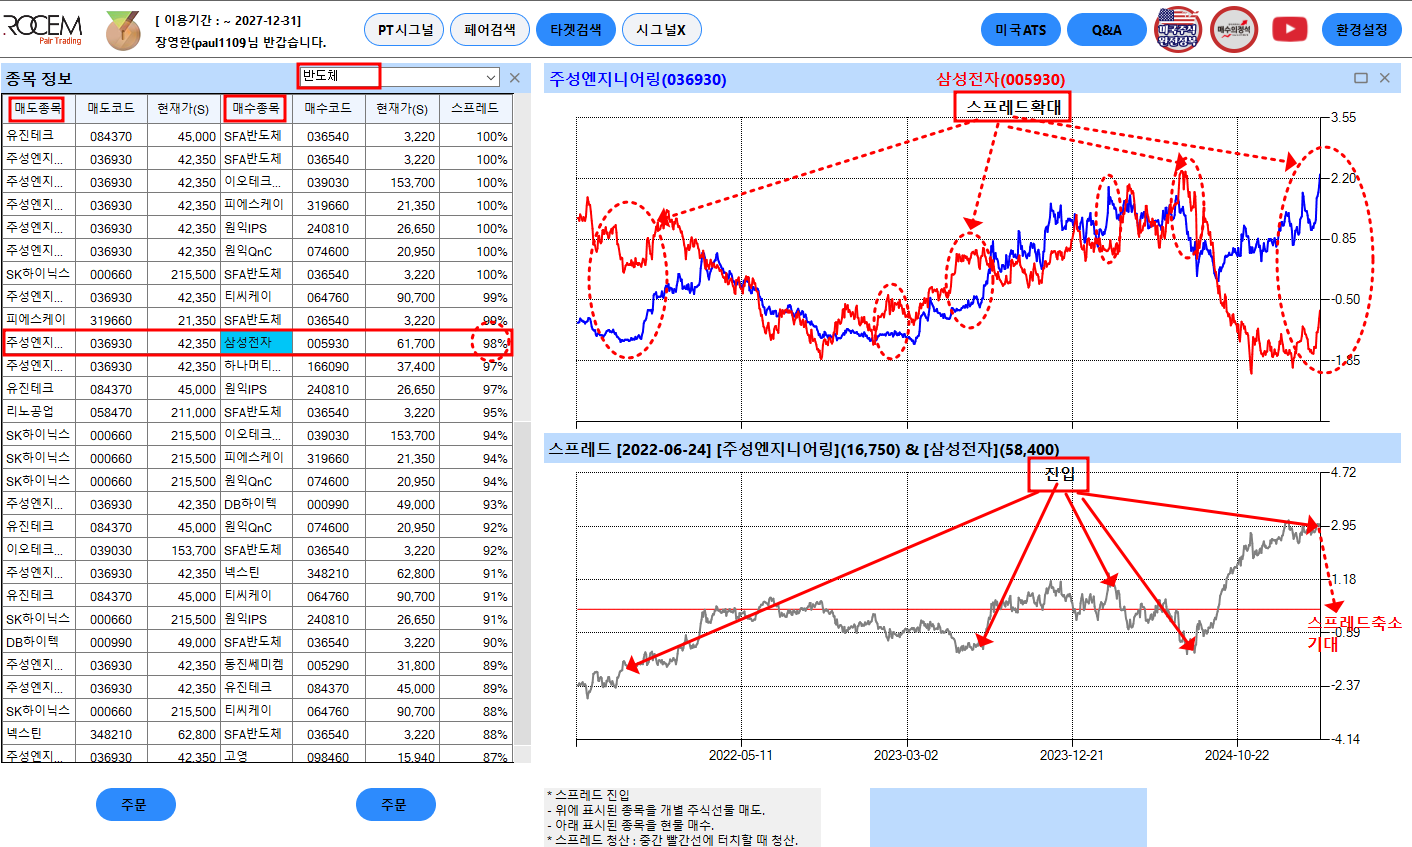Click the gold trader emblem icon
The height and width of the screenshot is (847, 1412).
[123, 30]
